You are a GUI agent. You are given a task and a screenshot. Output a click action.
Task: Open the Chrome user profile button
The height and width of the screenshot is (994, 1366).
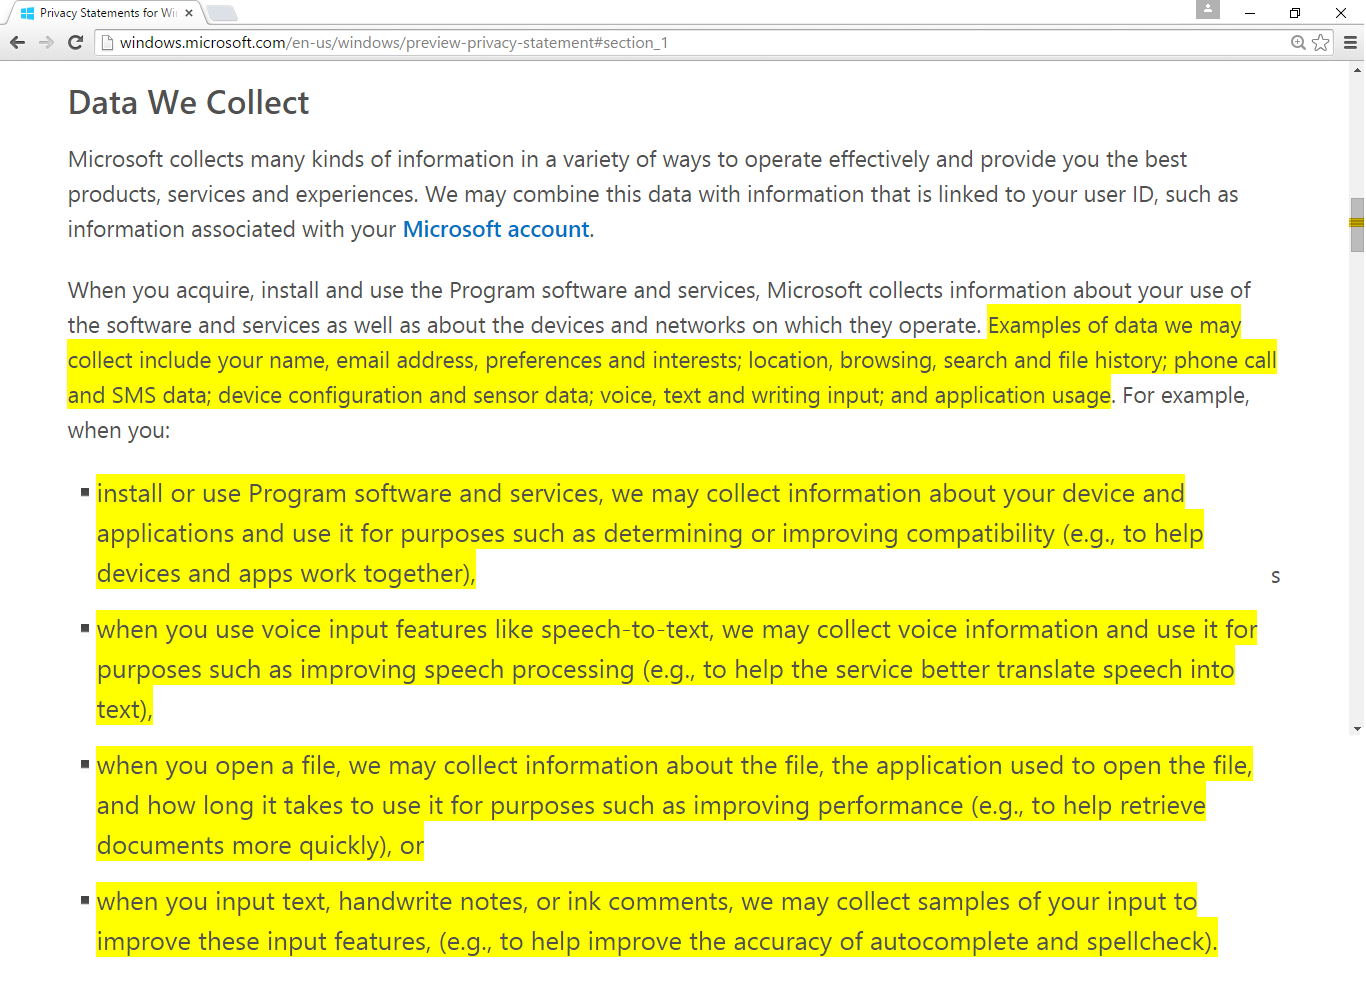coord(1208,9)
